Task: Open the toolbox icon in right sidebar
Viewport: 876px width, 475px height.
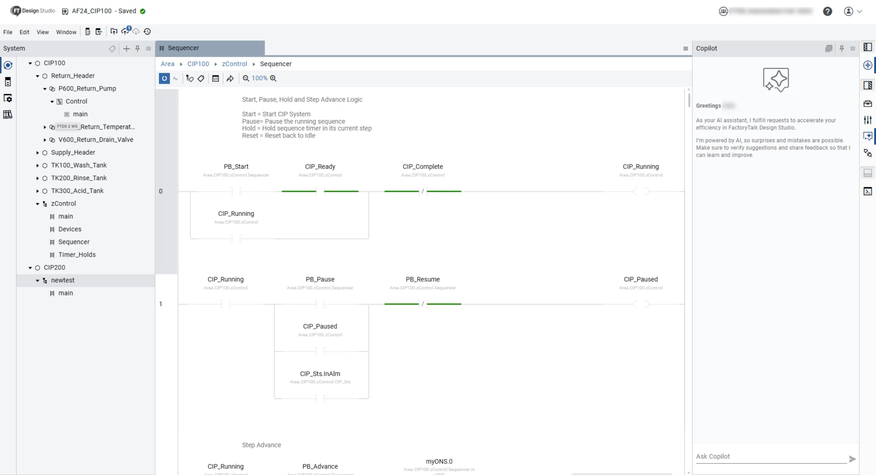Action: pyautogui.click(x=867, y=103)
